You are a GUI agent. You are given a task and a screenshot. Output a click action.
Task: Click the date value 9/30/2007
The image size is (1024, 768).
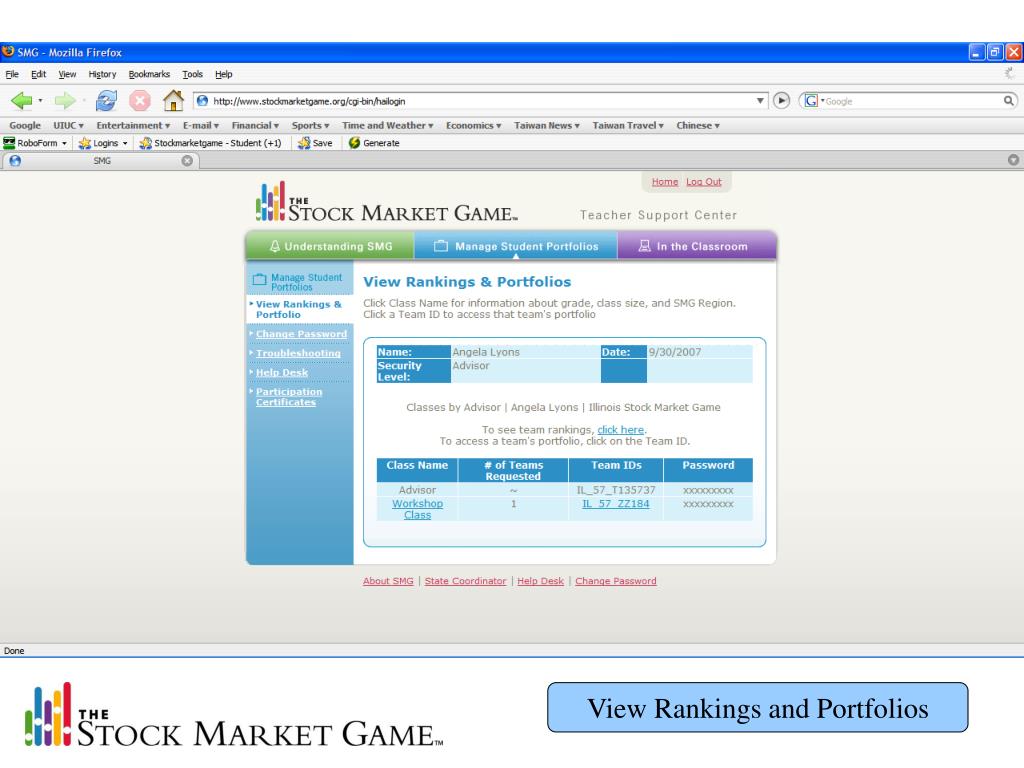click(x=675, y=352)
